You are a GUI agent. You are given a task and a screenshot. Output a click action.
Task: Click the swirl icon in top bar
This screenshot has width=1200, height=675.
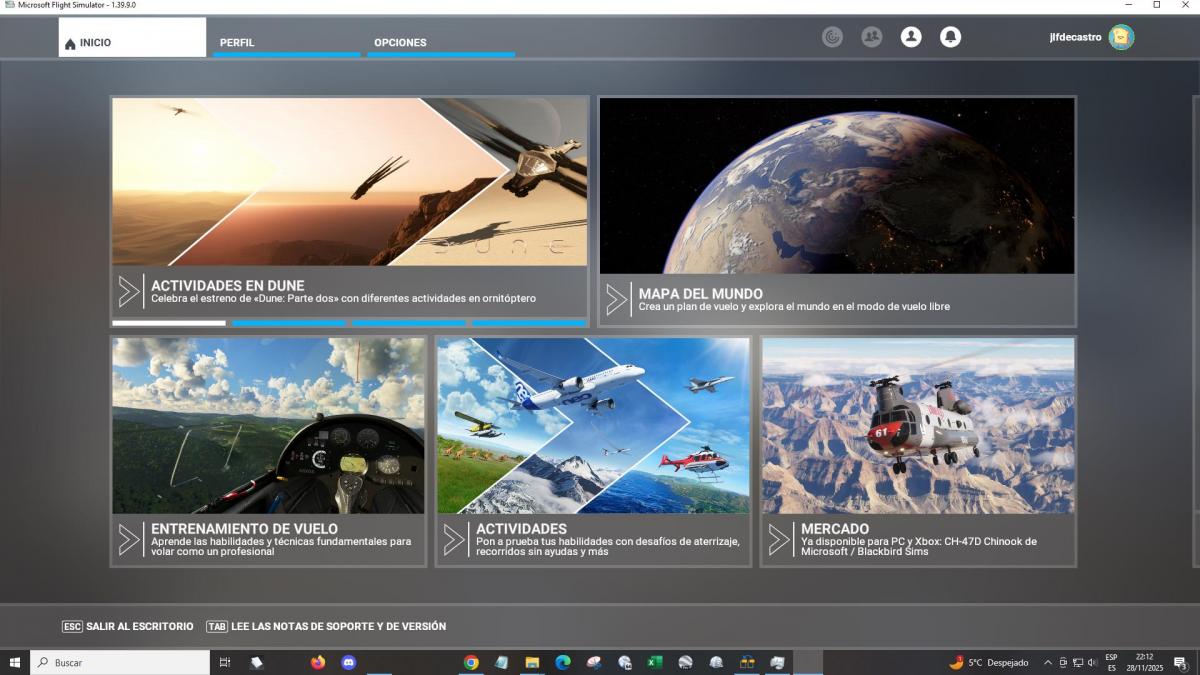click(832, 37)
